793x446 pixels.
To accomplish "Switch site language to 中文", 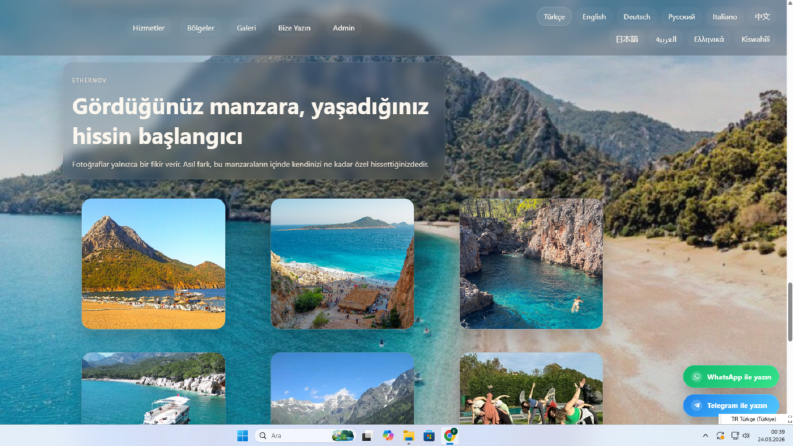I will coord(762,17).
